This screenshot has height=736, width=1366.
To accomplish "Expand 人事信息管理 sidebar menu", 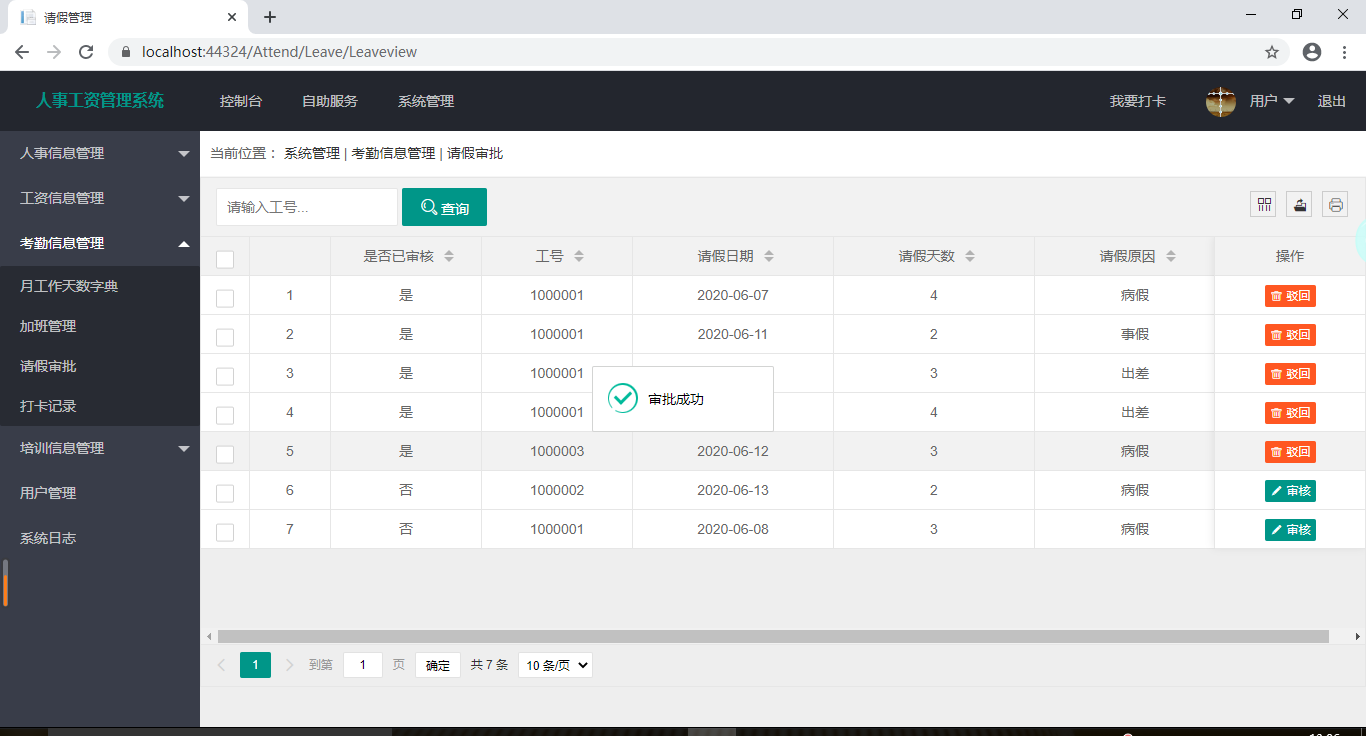I will click(x=100, y=153).
